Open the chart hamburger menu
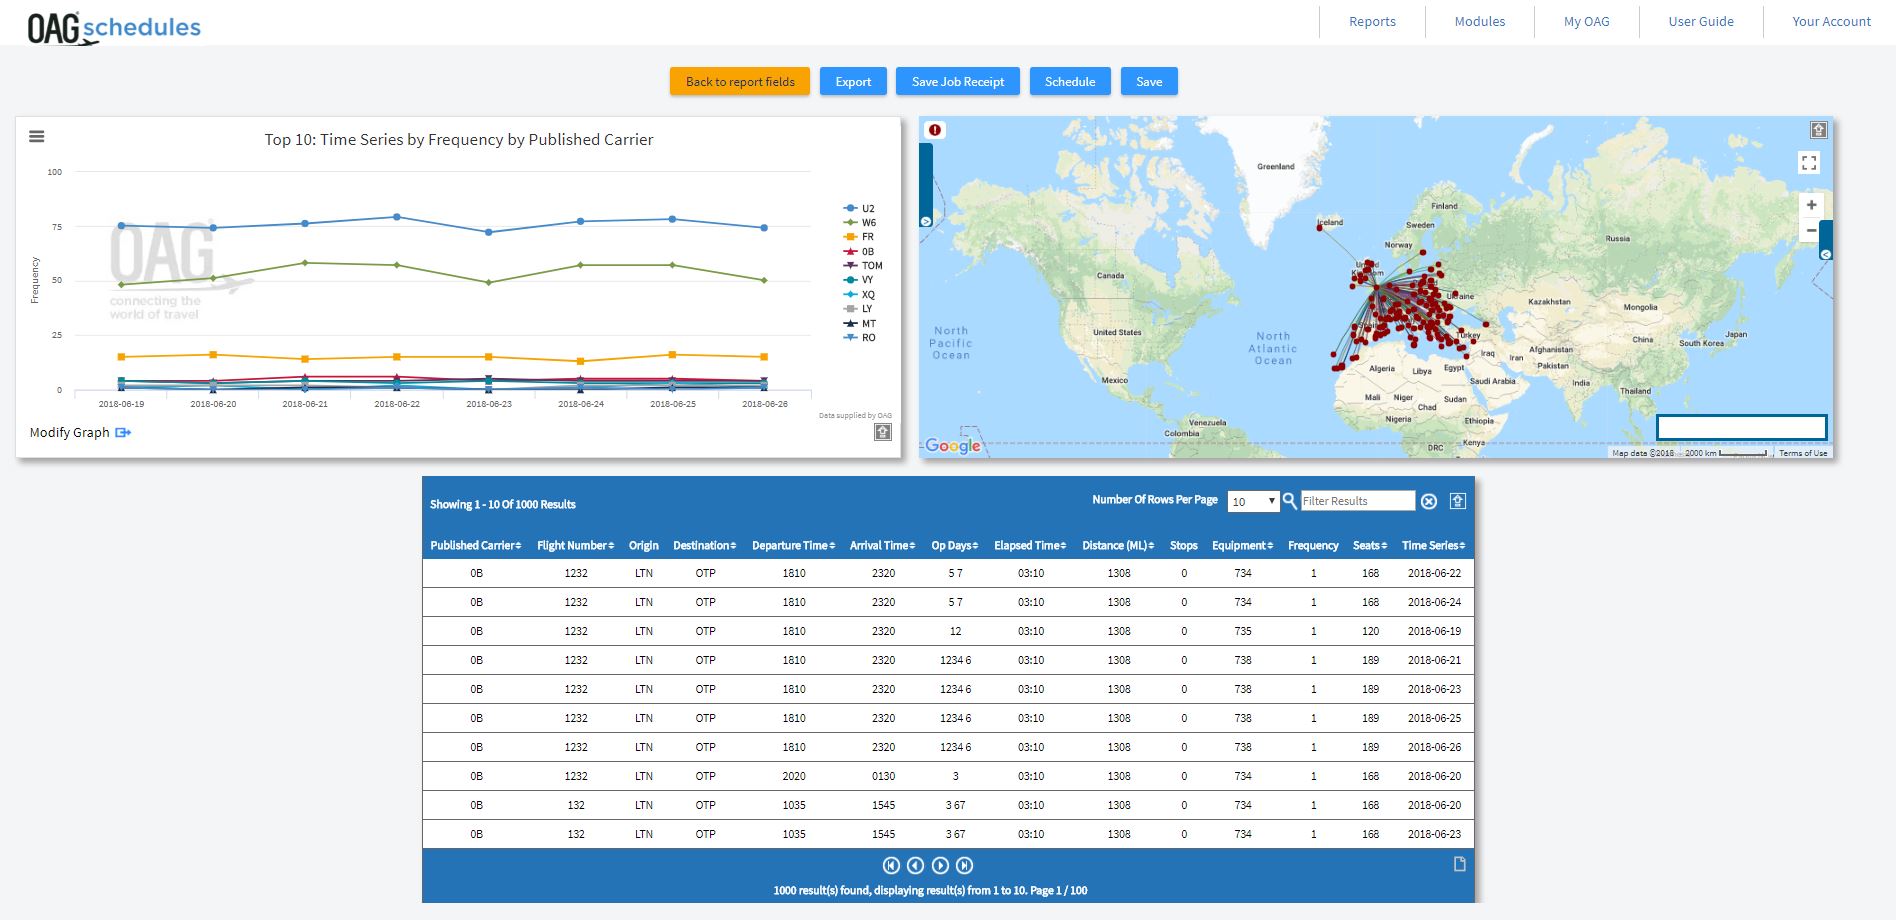 pyautogui.click(x=37, y=137)
